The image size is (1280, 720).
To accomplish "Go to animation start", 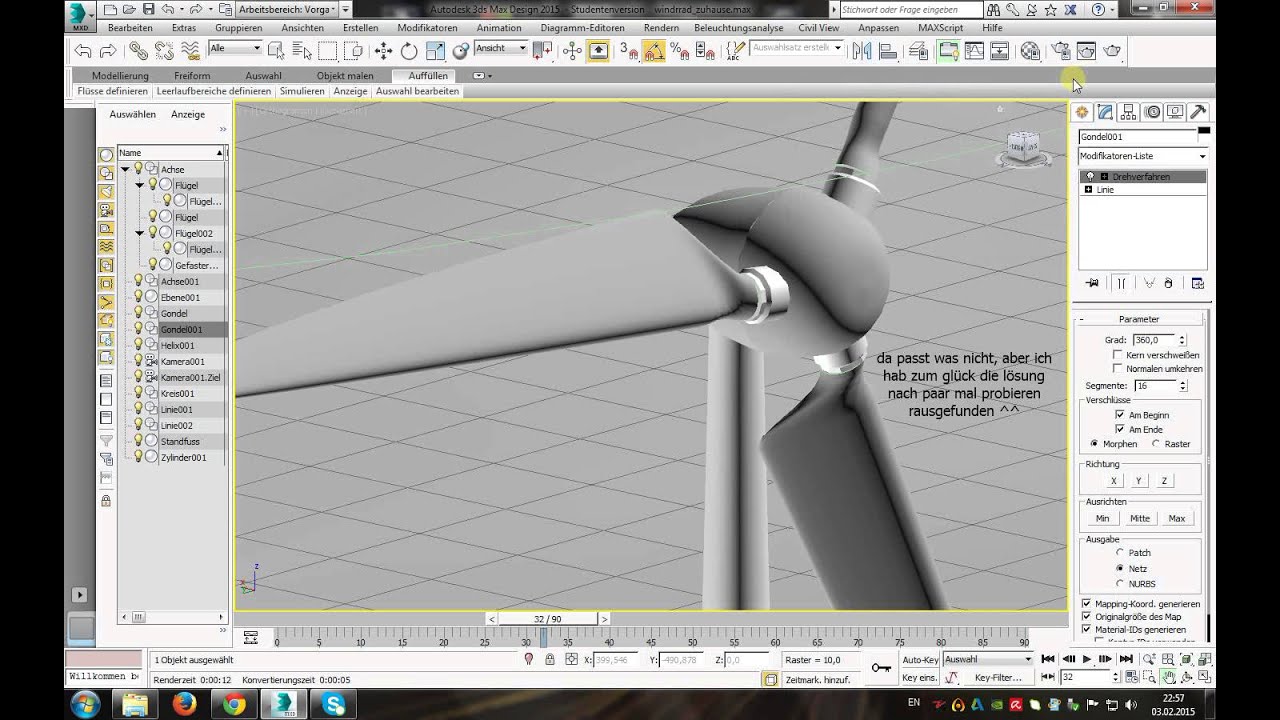I will (x=1048, y=659).
